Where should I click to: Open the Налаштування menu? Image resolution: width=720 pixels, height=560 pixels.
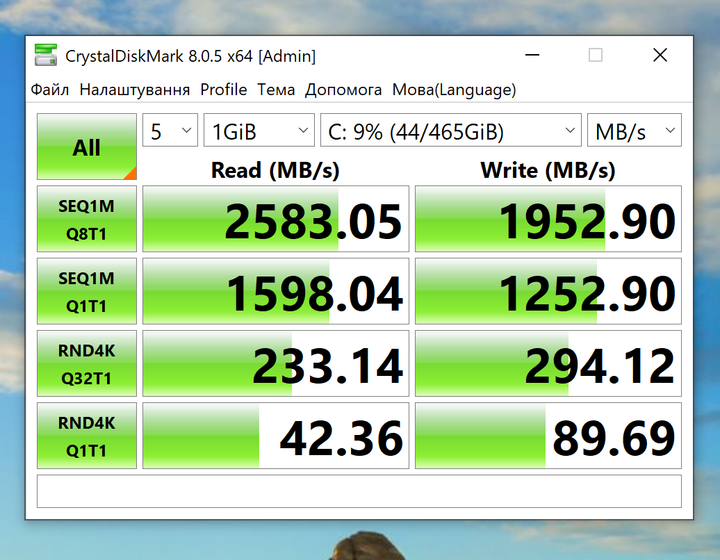[x=135, y=90]
